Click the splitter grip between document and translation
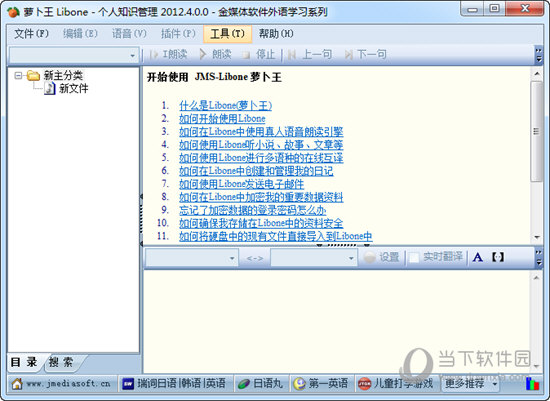The image size is (550, 401). [343, 245]
